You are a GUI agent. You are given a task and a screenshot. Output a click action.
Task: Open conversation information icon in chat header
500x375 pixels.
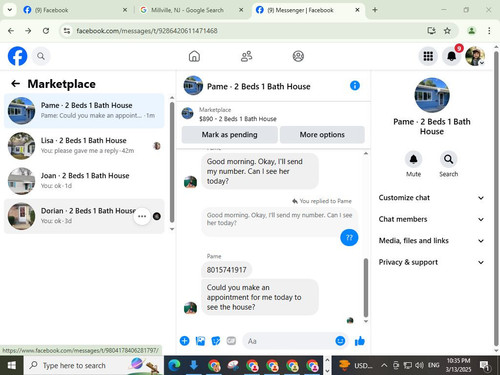coord(355,86)
